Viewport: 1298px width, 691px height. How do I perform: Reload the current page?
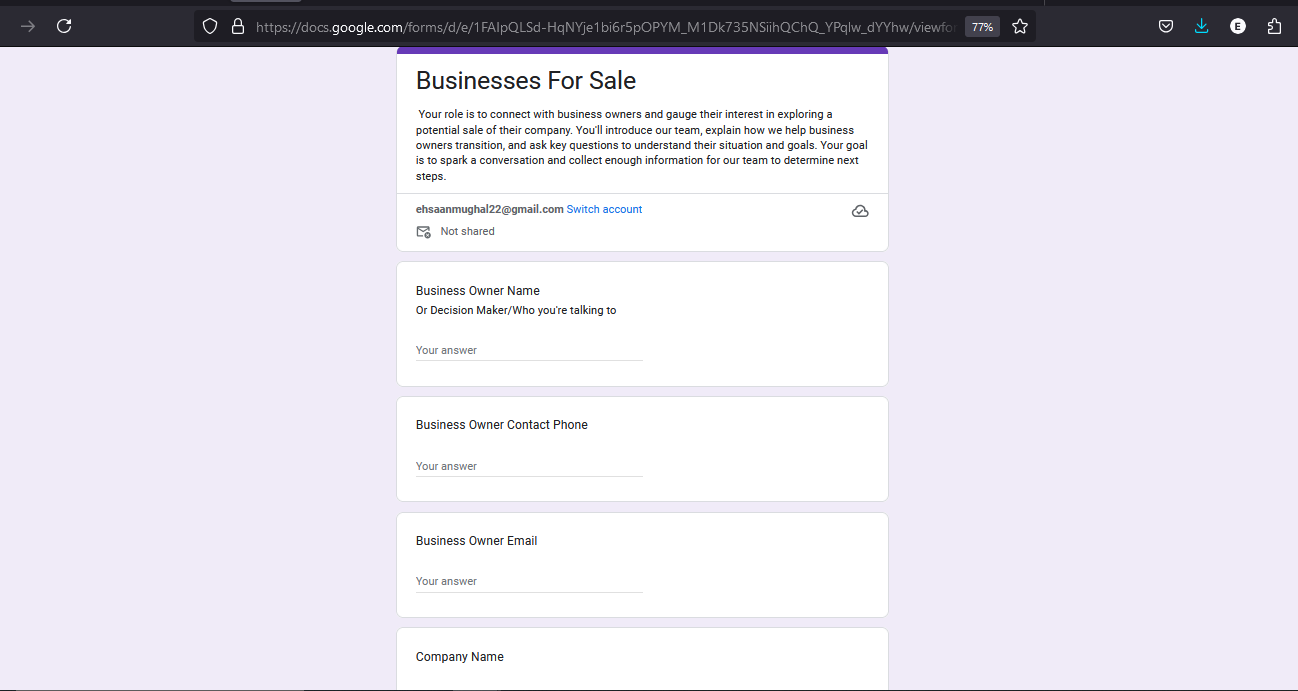64,26
